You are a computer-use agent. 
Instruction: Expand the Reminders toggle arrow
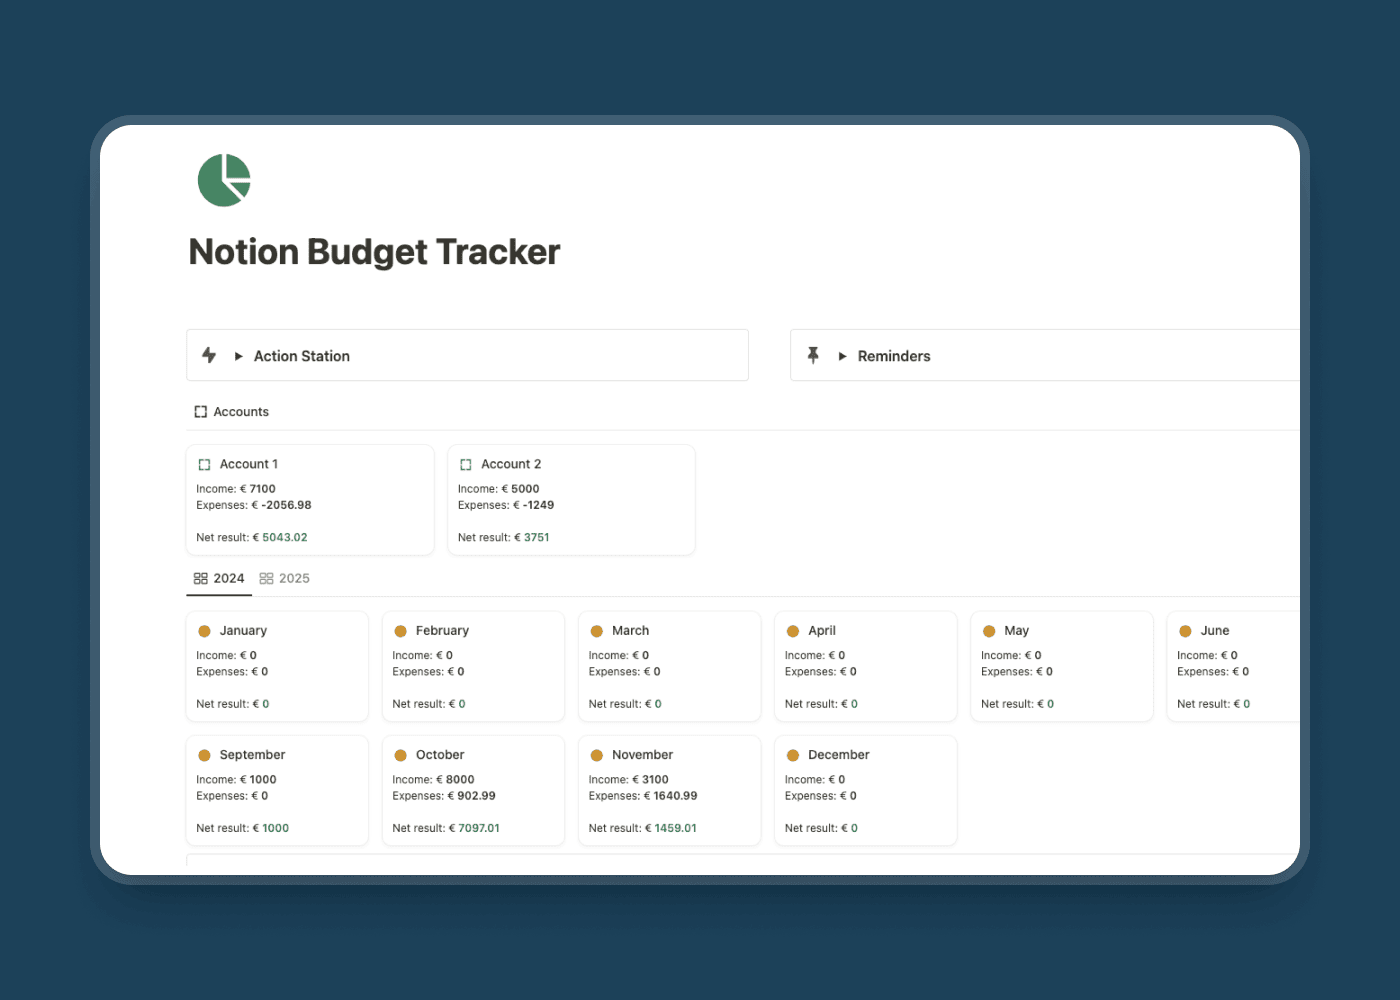(x=843, y=356)
